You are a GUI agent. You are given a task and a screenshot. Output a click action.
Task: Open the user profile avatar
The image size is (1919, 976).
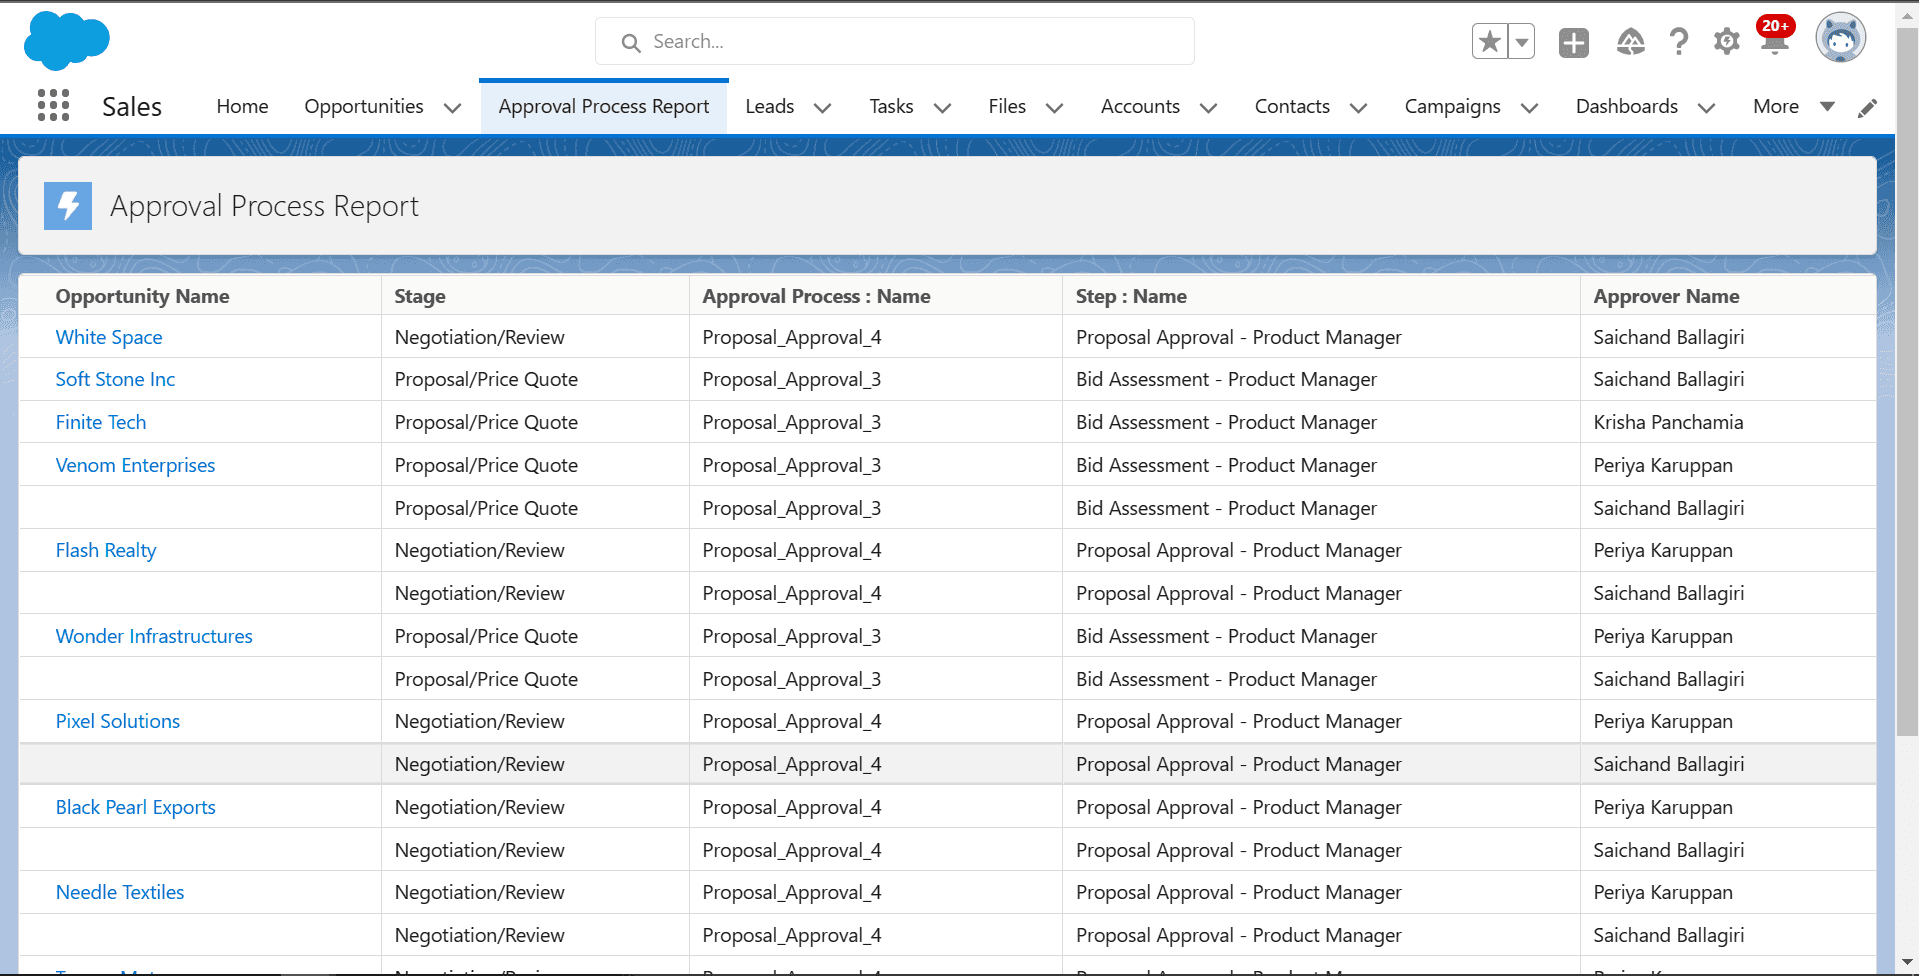(1841, 39)
